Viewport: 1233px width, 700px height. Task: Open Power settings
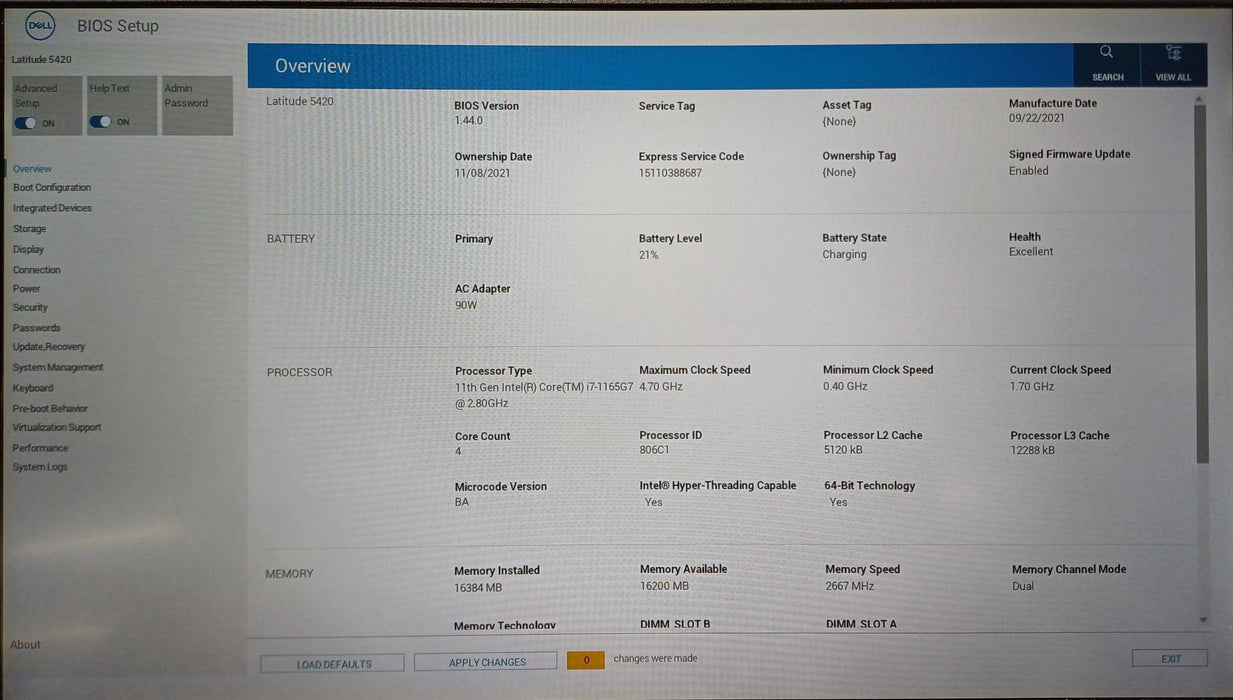click(x=26, y=288)
